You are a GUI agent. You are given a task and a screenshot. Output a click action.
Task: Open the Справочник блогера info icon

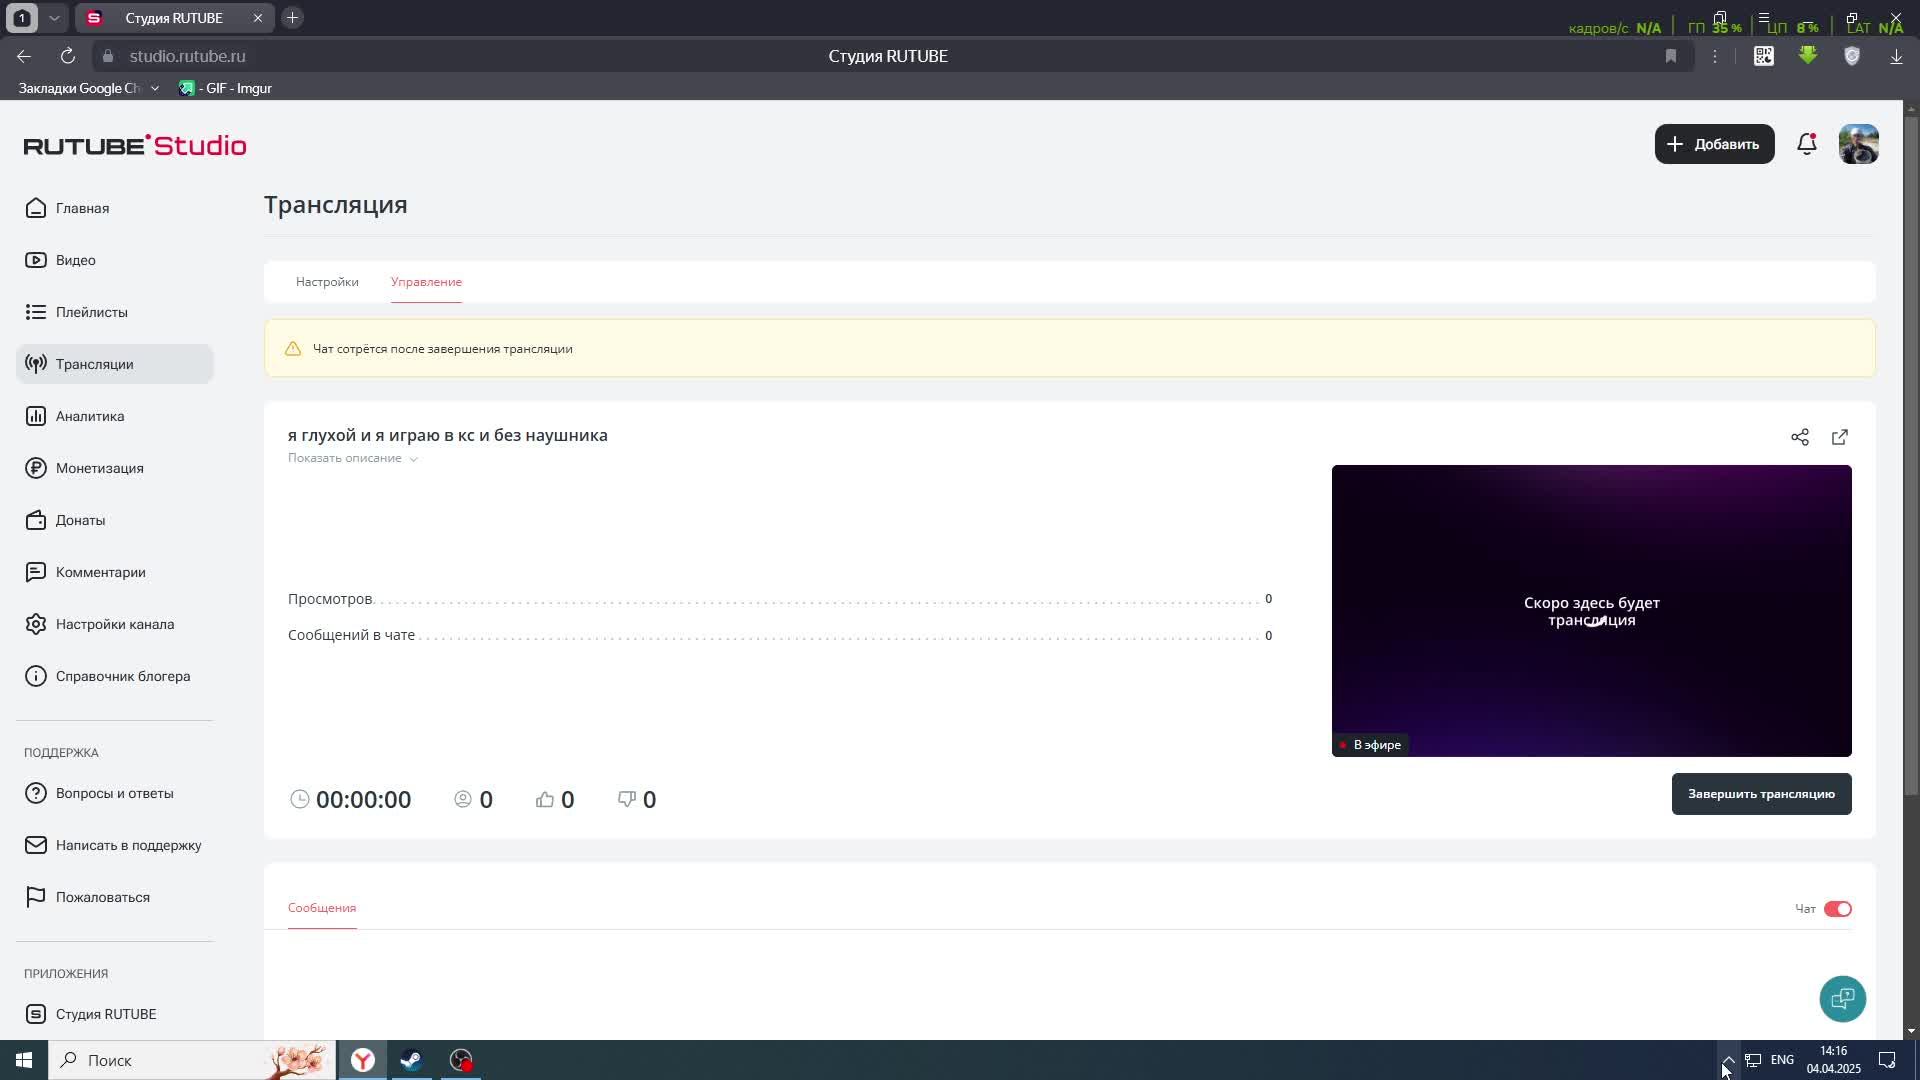(36, 676)
